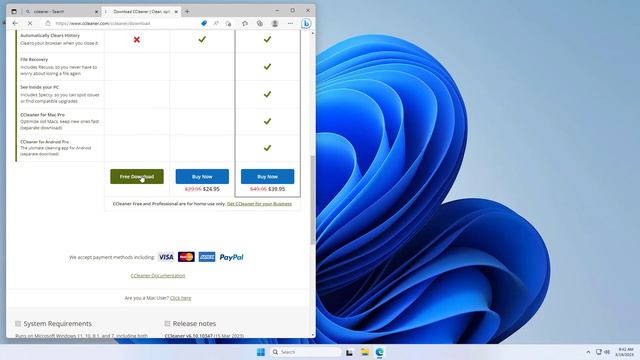View site information lock icon
The width and height of the screenshot is (640, 360).
pyautogui.click(x=48, y=23)
